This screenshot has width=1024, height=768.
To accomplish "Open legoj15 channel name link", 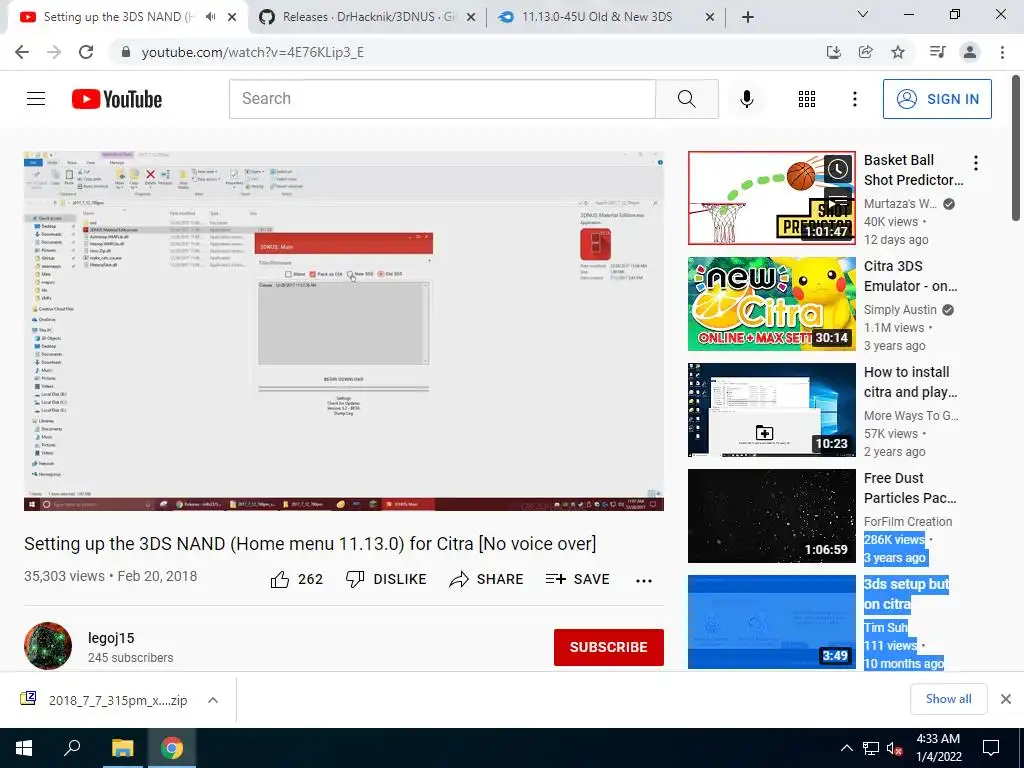I will [x=111, y=638].
